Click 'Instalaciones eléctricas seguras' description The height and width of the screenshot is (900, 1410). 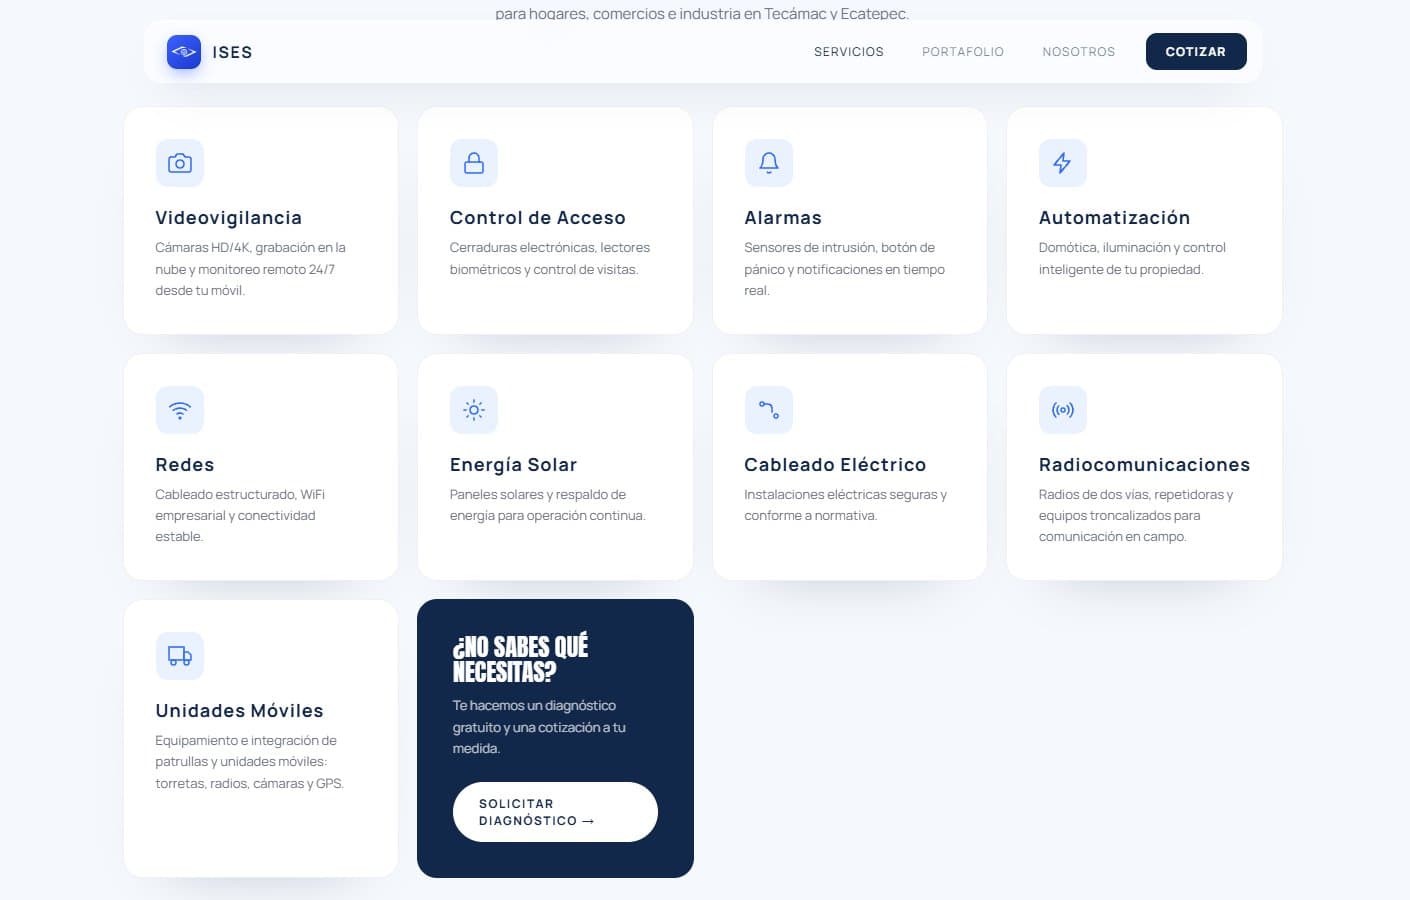click(x=845, y=505)
